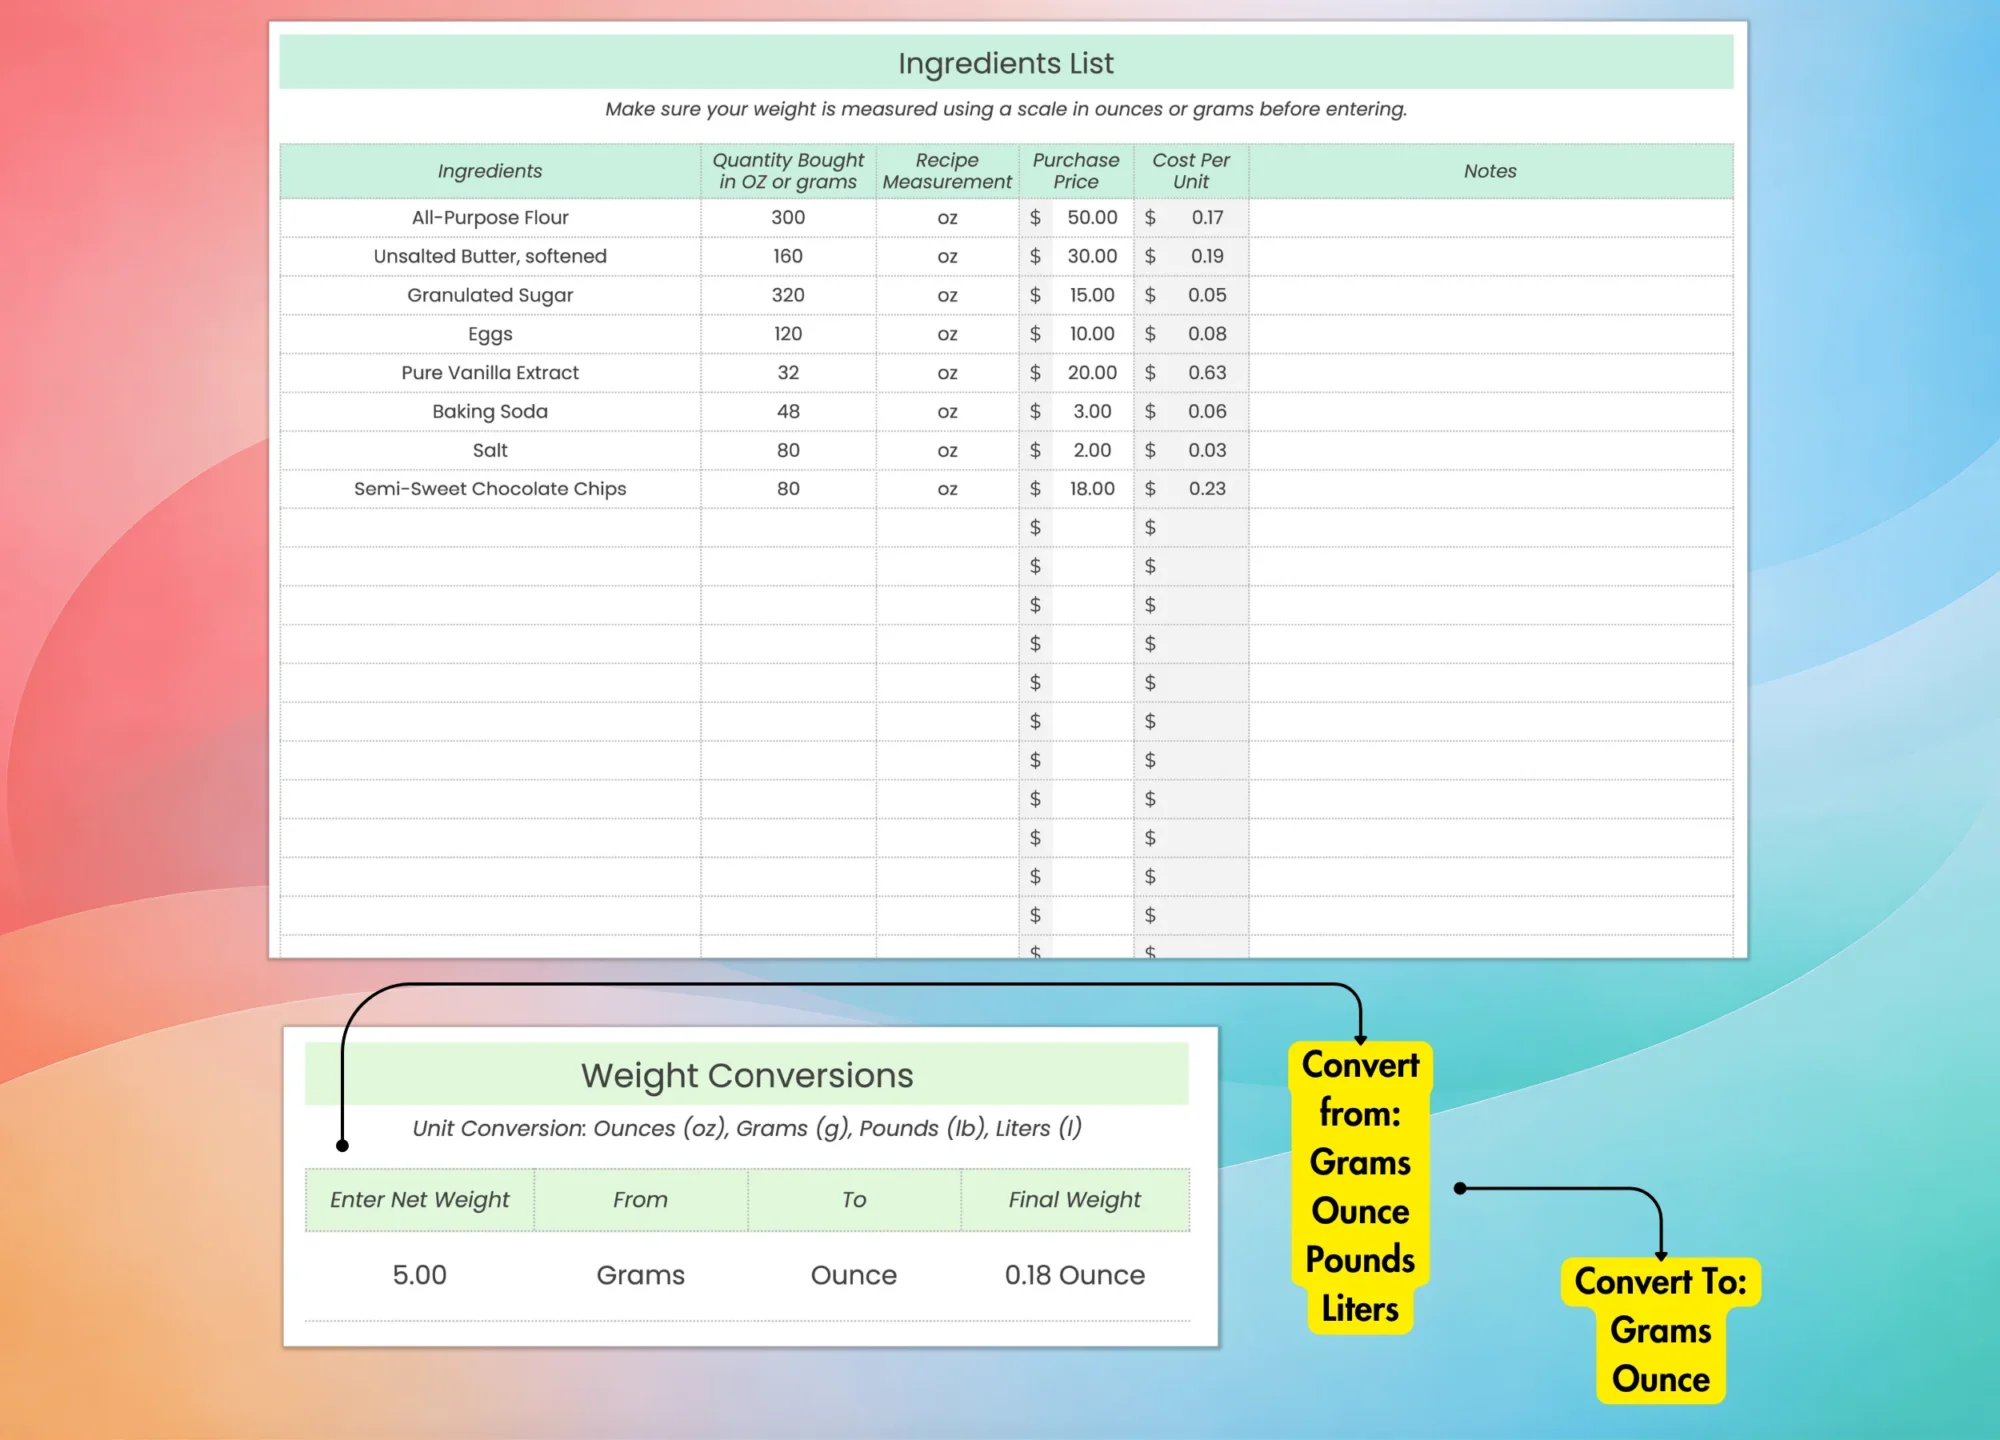Click the Notes cell for All-Purpose Flour
This screenshot has width=2000, height=1440.
tap(1490, 217)
